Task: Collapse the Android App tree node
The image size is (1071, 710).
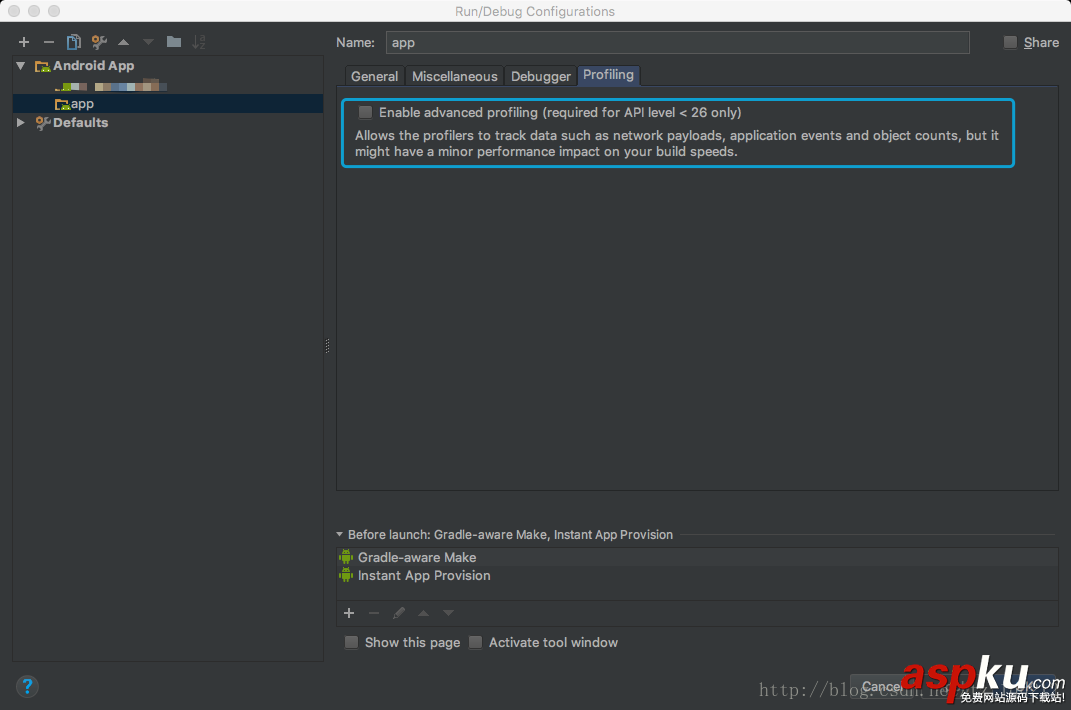Action: pos(21,66)
